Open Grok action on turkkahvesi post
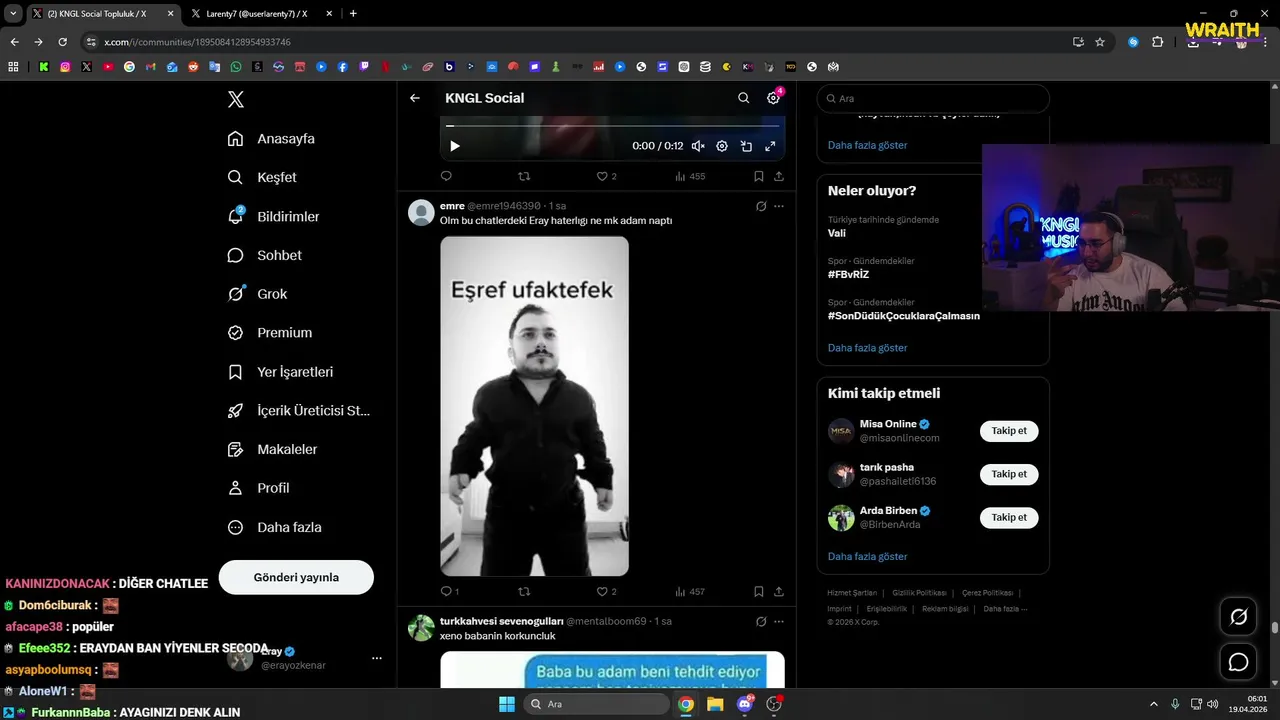 click(761, 621)
